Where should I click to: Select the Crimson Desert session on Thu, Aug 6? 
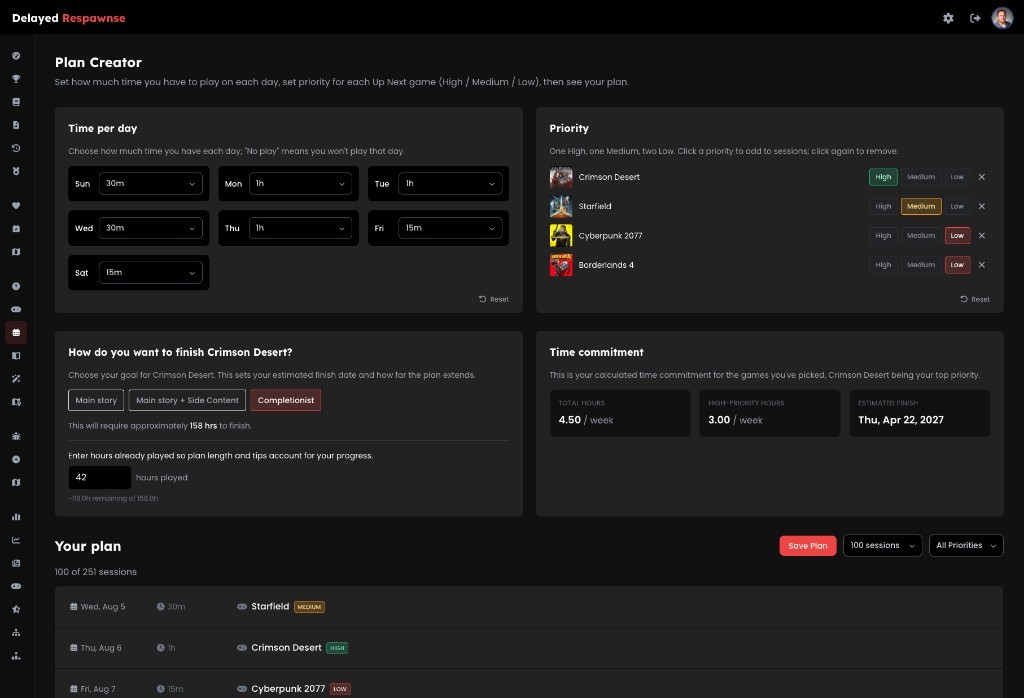point(529,648)
